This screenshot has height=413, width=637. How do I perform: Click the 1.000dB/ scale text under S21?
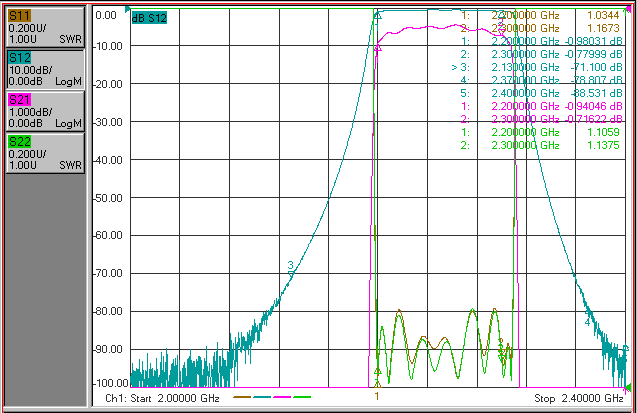click(x=30, y=112)
